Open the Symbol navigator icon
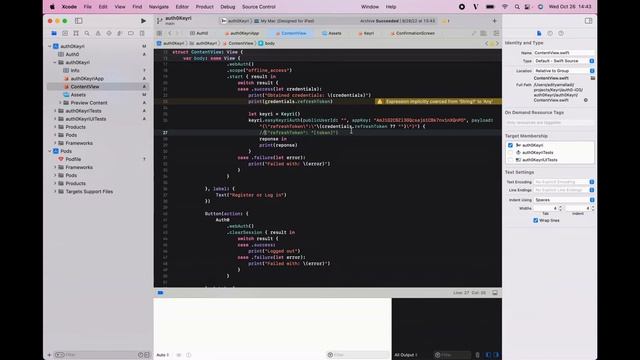 pos(76,33)
